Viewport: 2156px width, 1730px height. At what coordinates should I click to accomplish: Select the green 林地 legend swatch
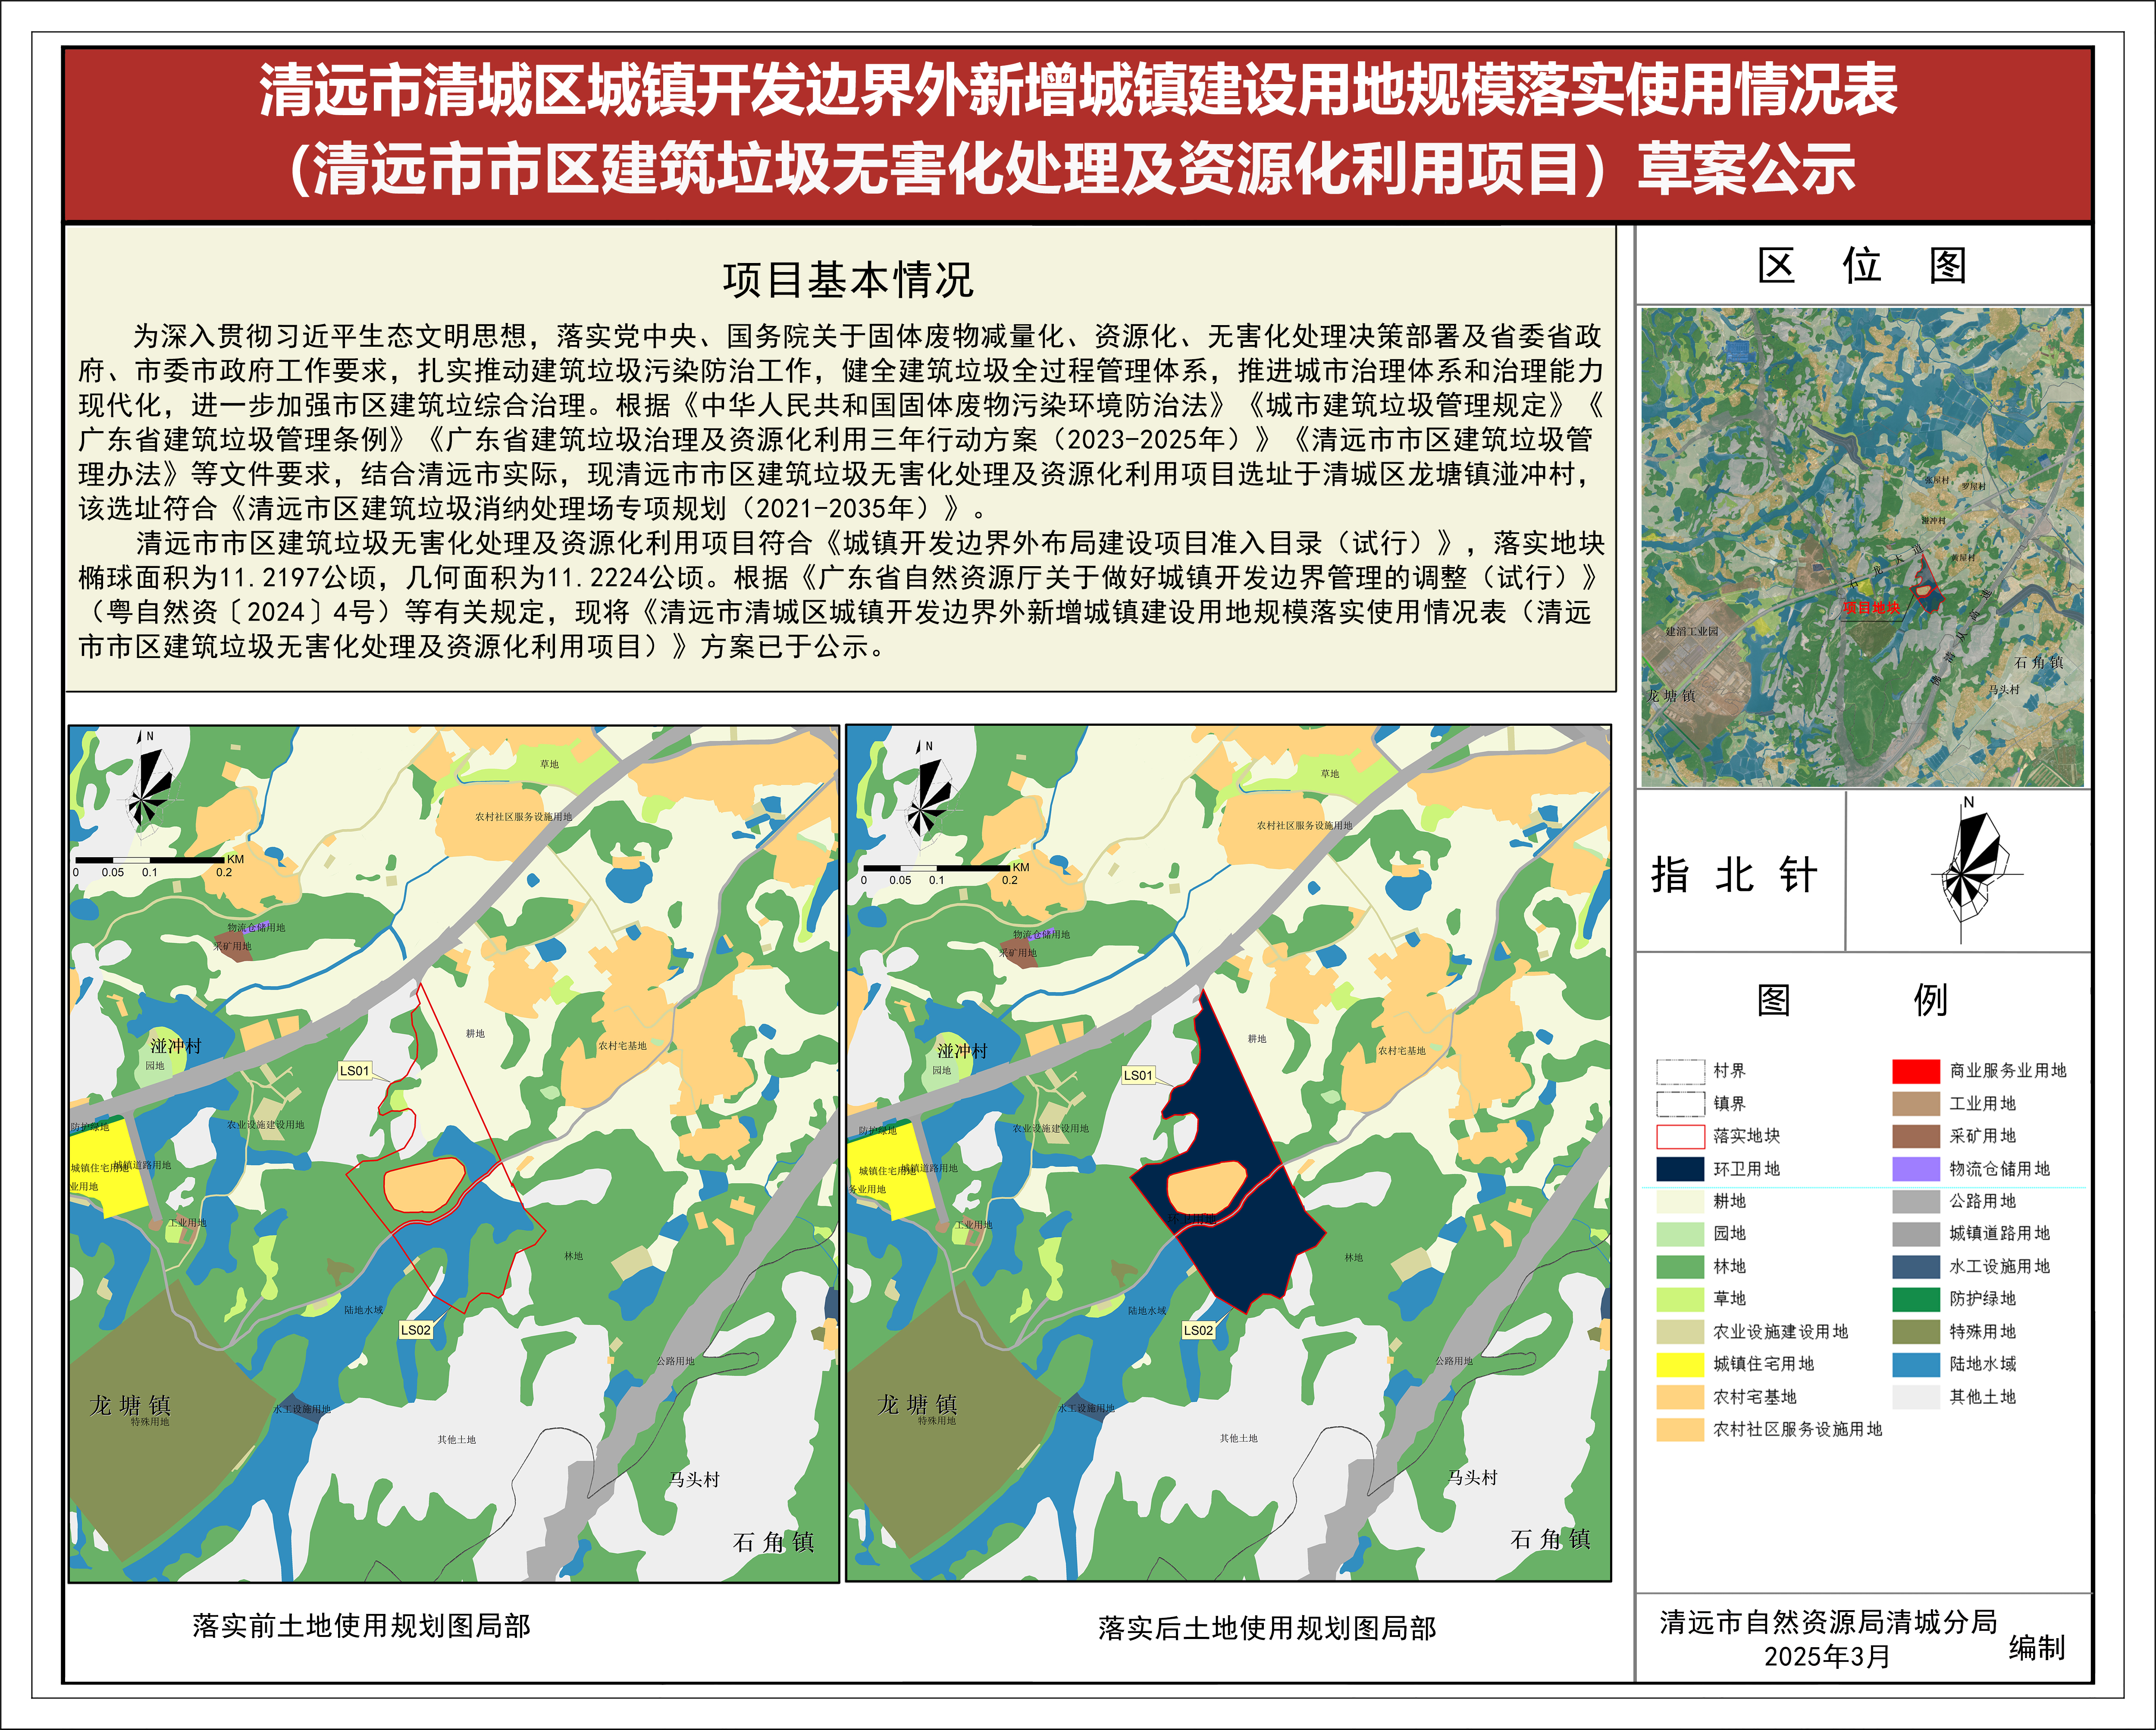1680,1267
